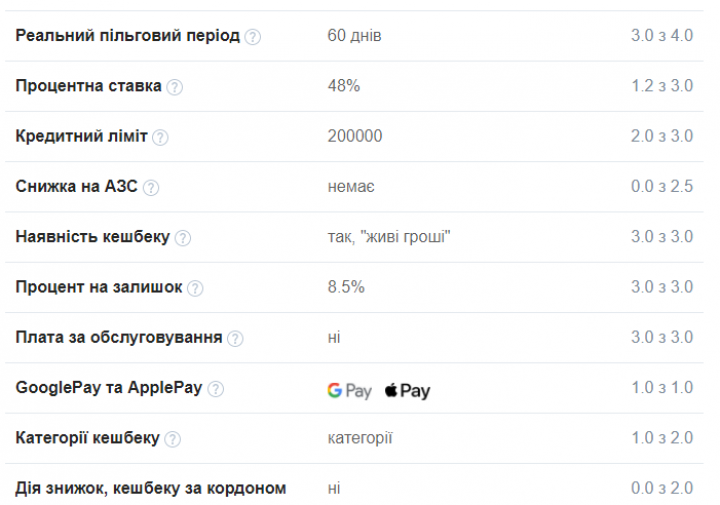Click question mark next to Категорії кешбеку
Viewport: 720px width, 505px height.
click(173, 439)
